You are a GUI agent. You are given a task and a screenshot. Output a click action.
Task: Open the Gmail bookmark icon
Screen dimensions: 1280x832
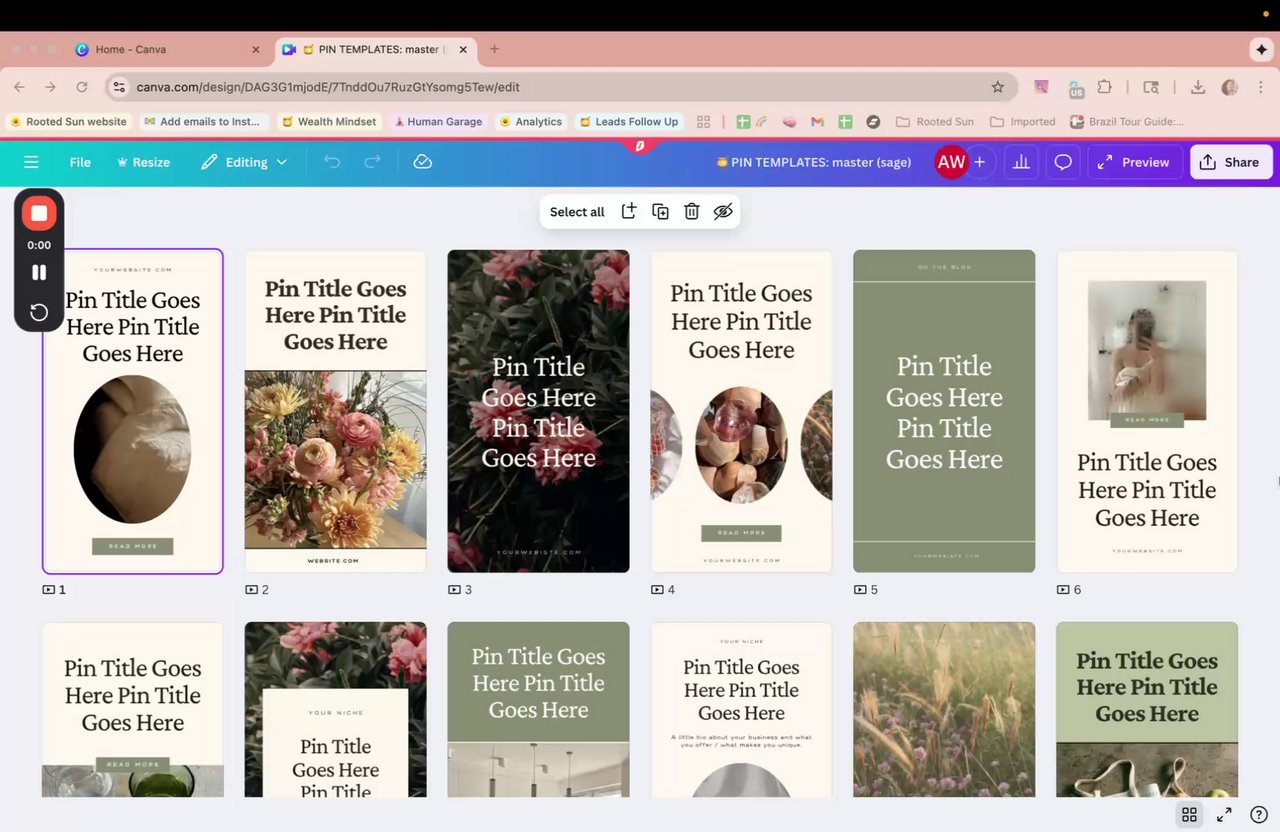[x=817, y=122]
